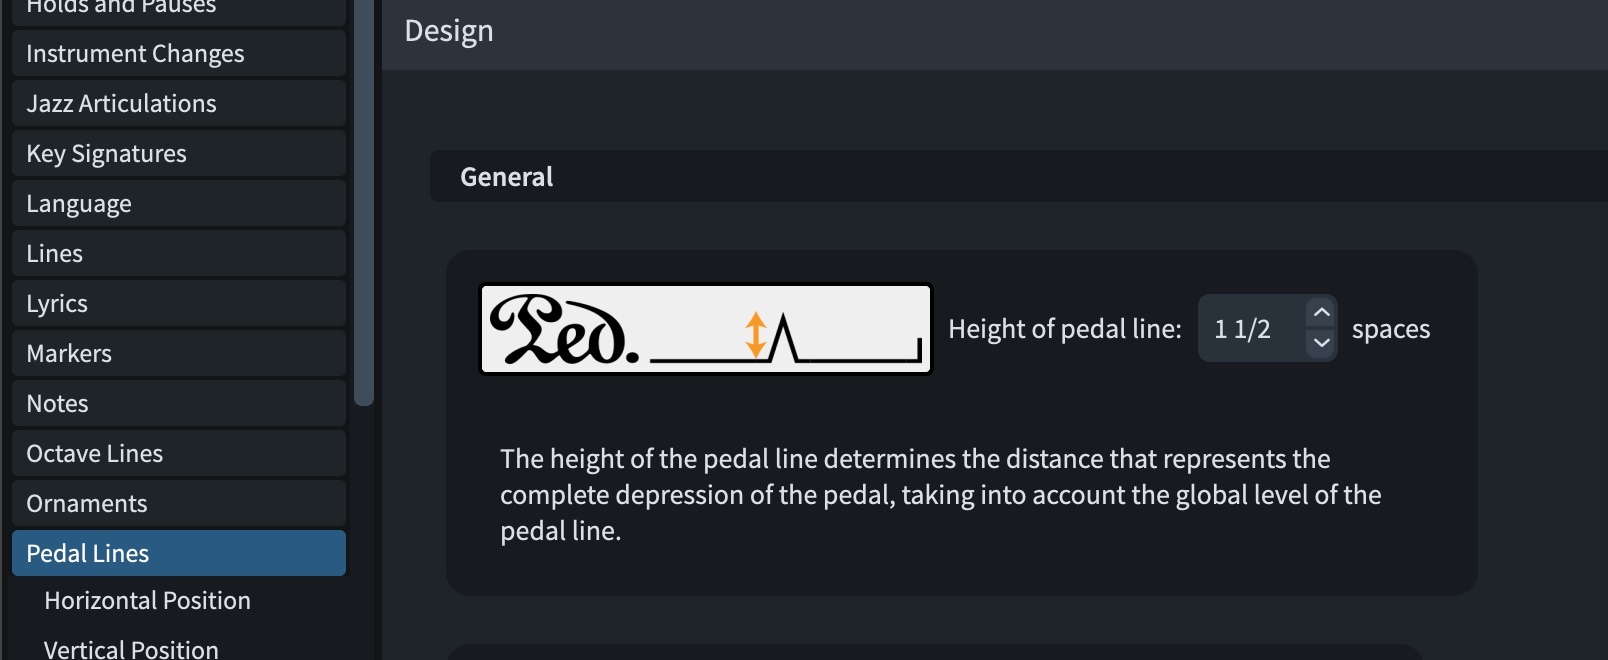1608x660 pixels.
Task: Jump to Vertical Position subsection
Action: coord(131,649)
